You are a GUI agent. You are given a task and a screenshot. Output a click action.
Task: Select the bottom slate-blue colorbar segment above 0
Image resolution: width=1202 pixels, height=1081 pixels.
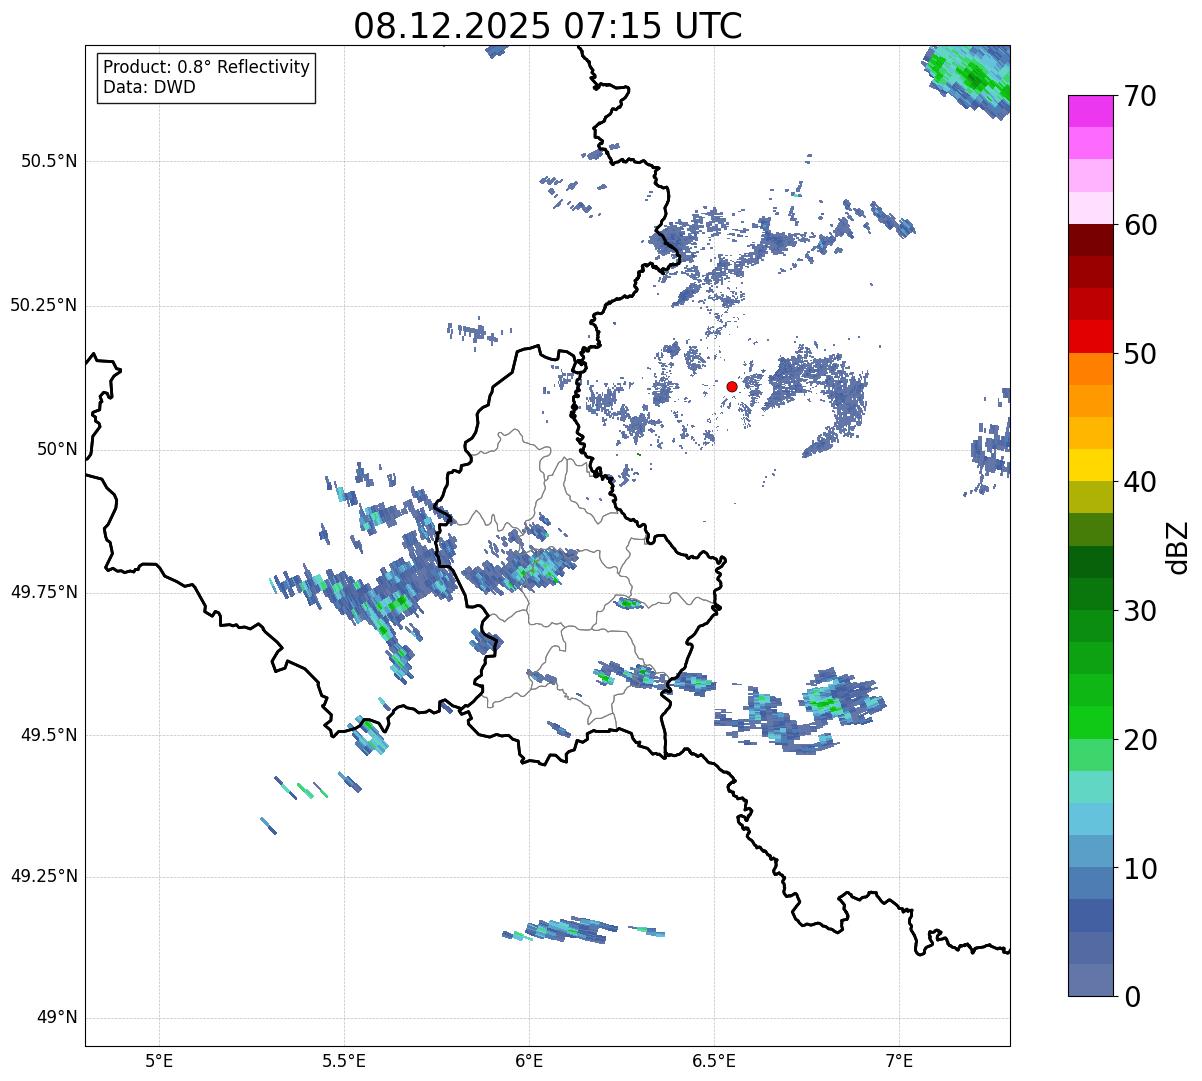(x=1090, y=980)
